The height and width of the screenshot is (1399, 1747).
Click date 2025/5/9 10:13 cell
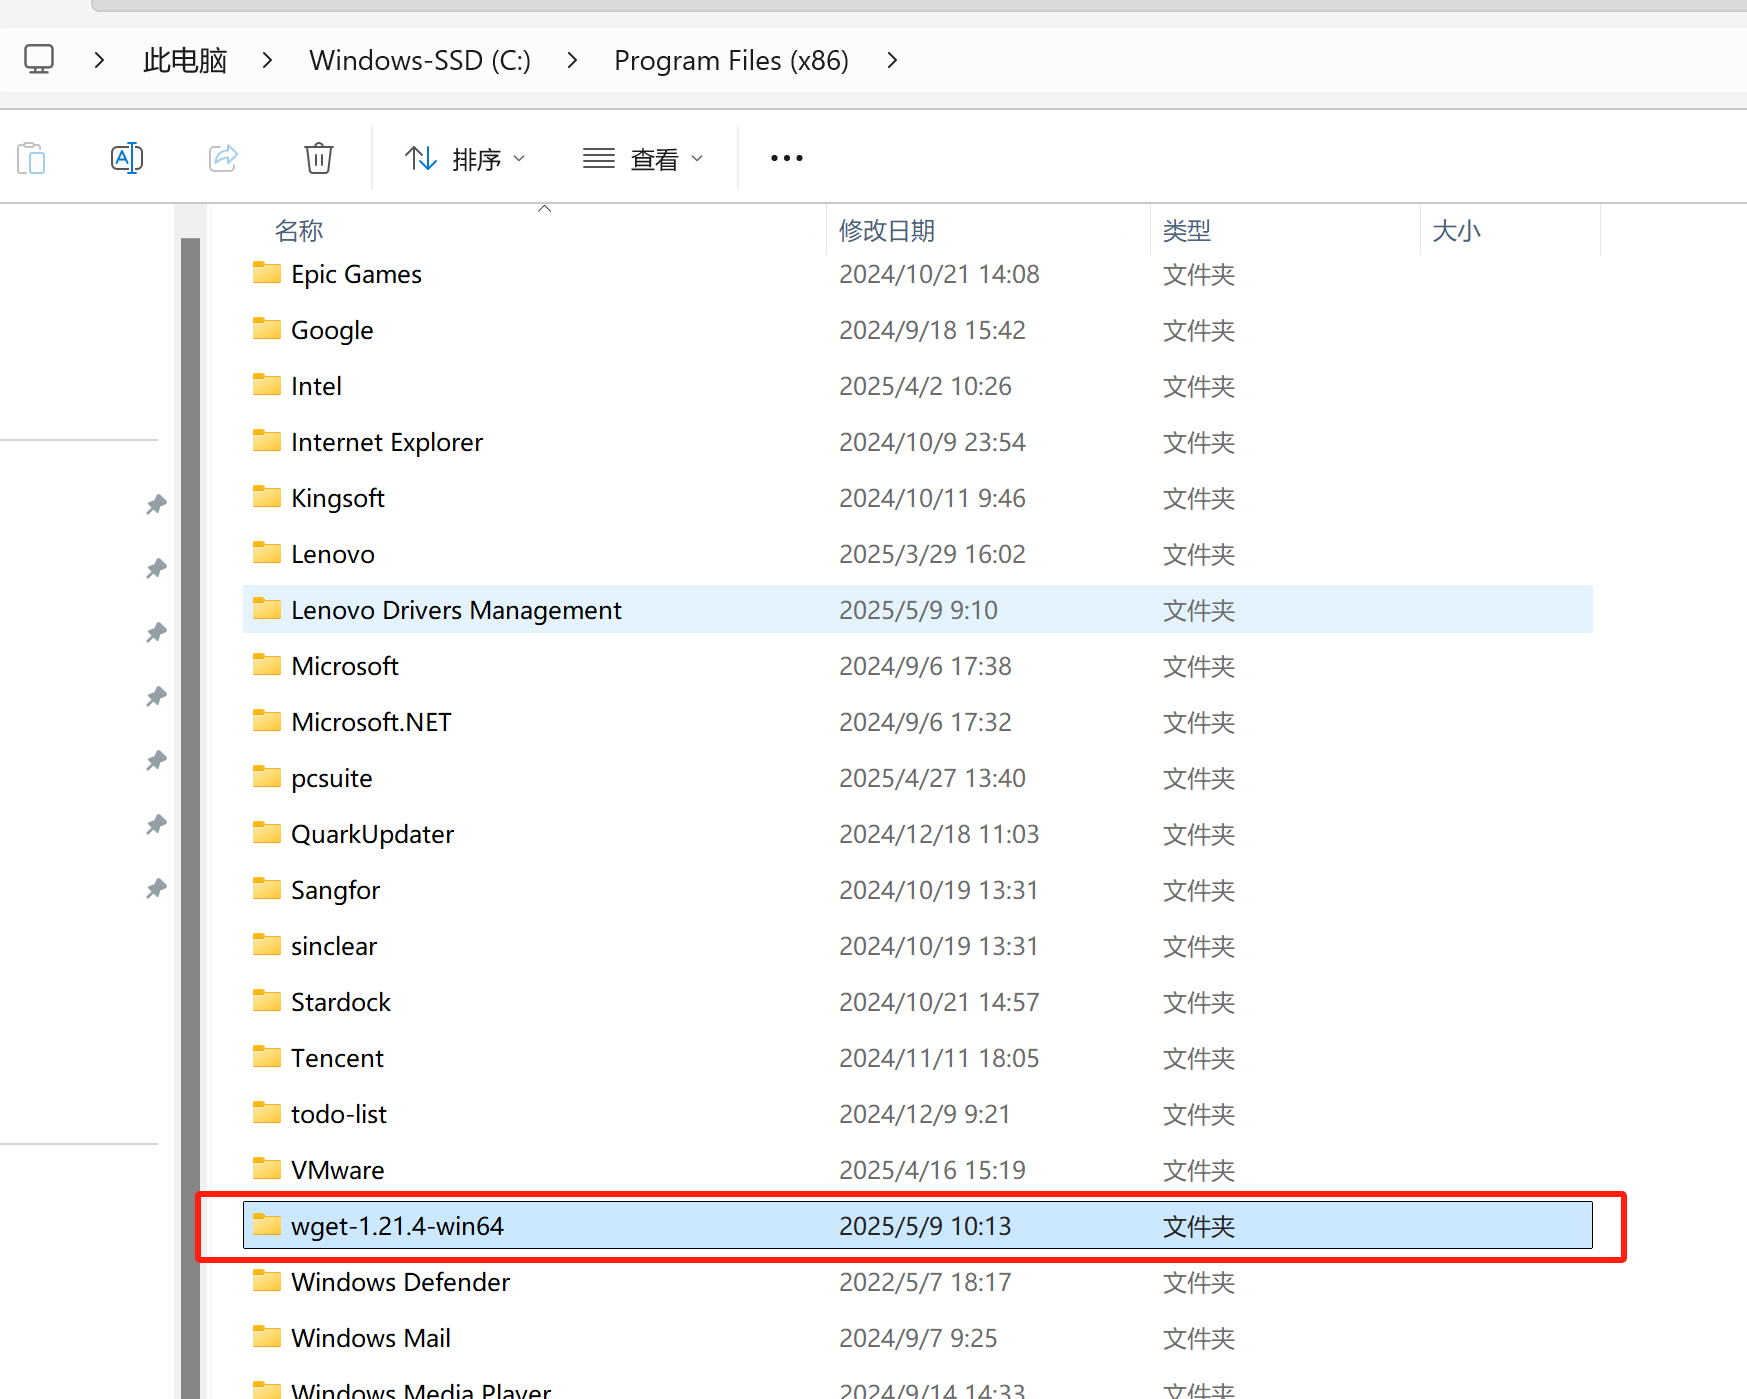click(925, 1226)
